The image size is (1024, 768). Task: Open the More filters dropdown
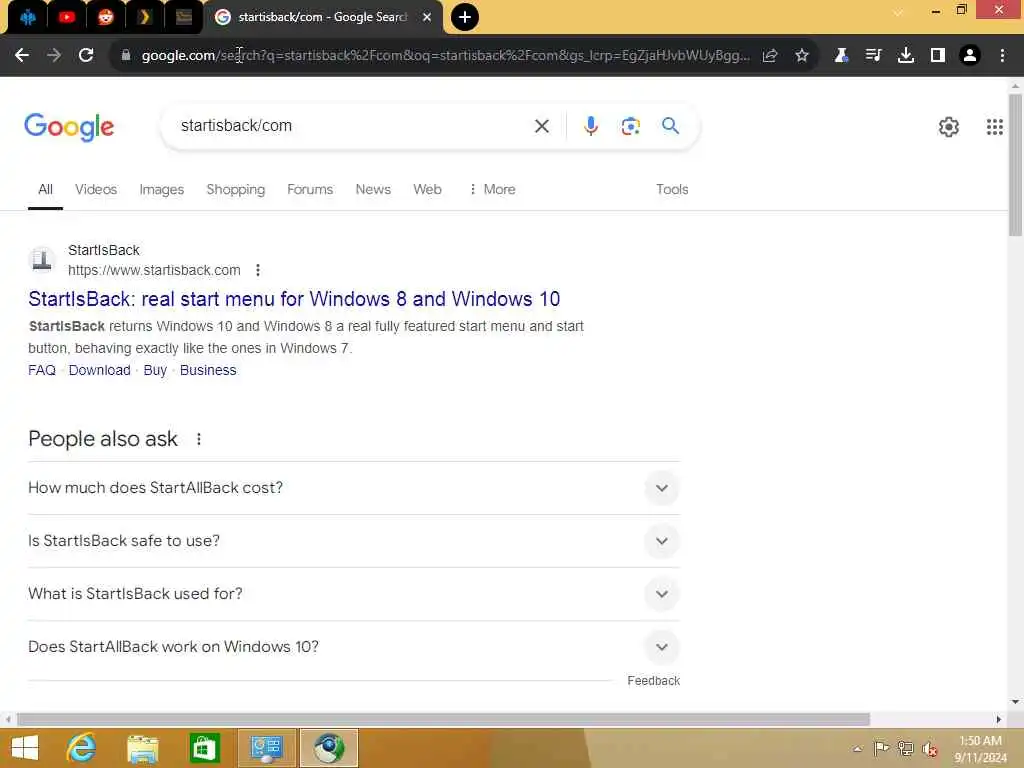492,189
